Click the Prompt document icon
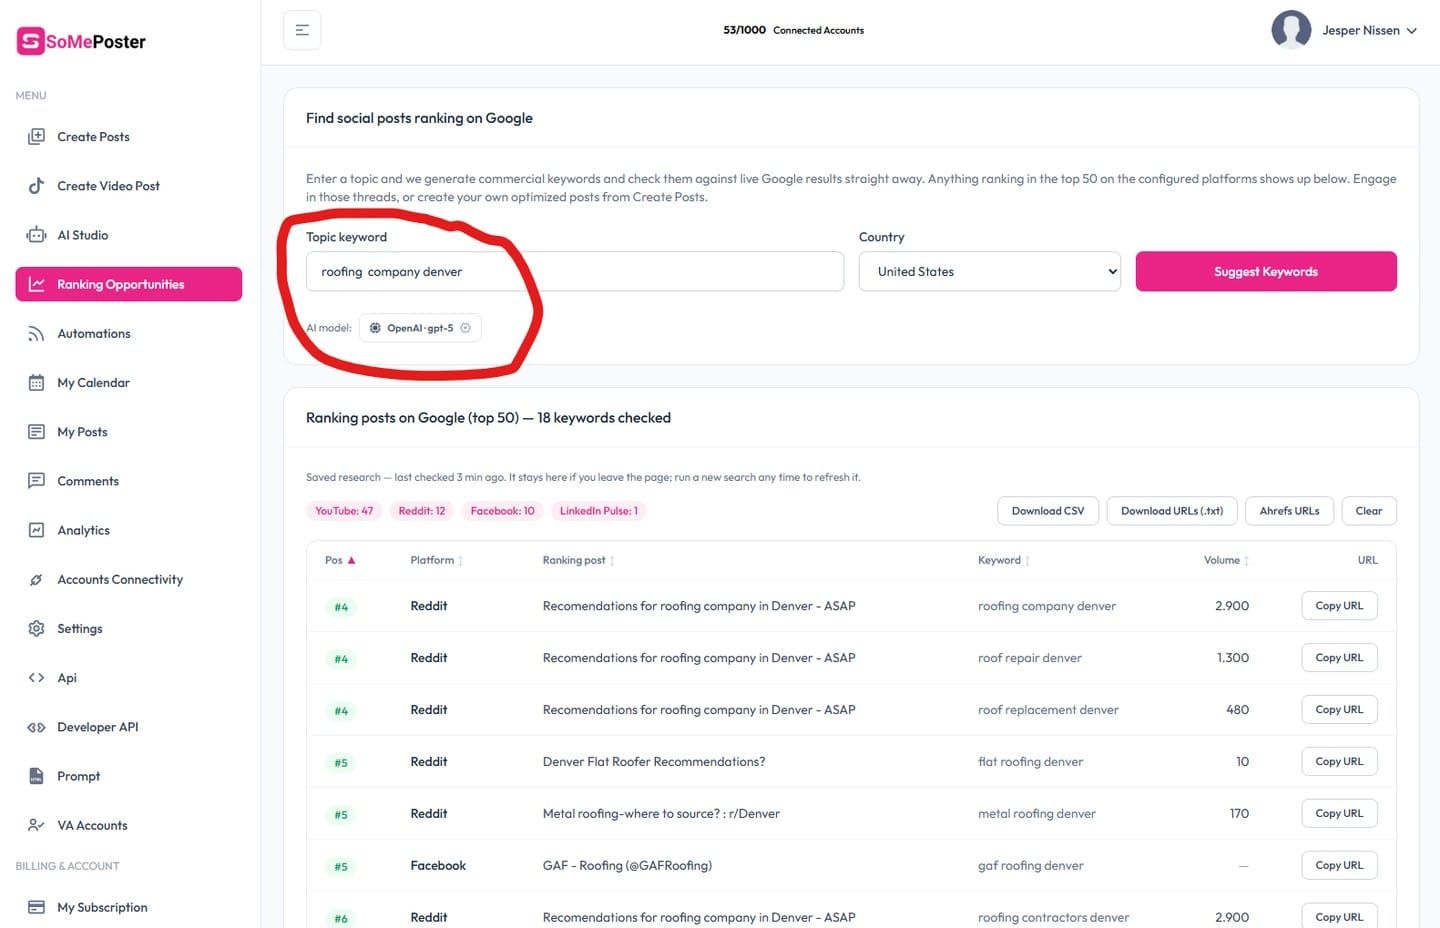Screen dimensions: 1440x928 tap(36, 776)
